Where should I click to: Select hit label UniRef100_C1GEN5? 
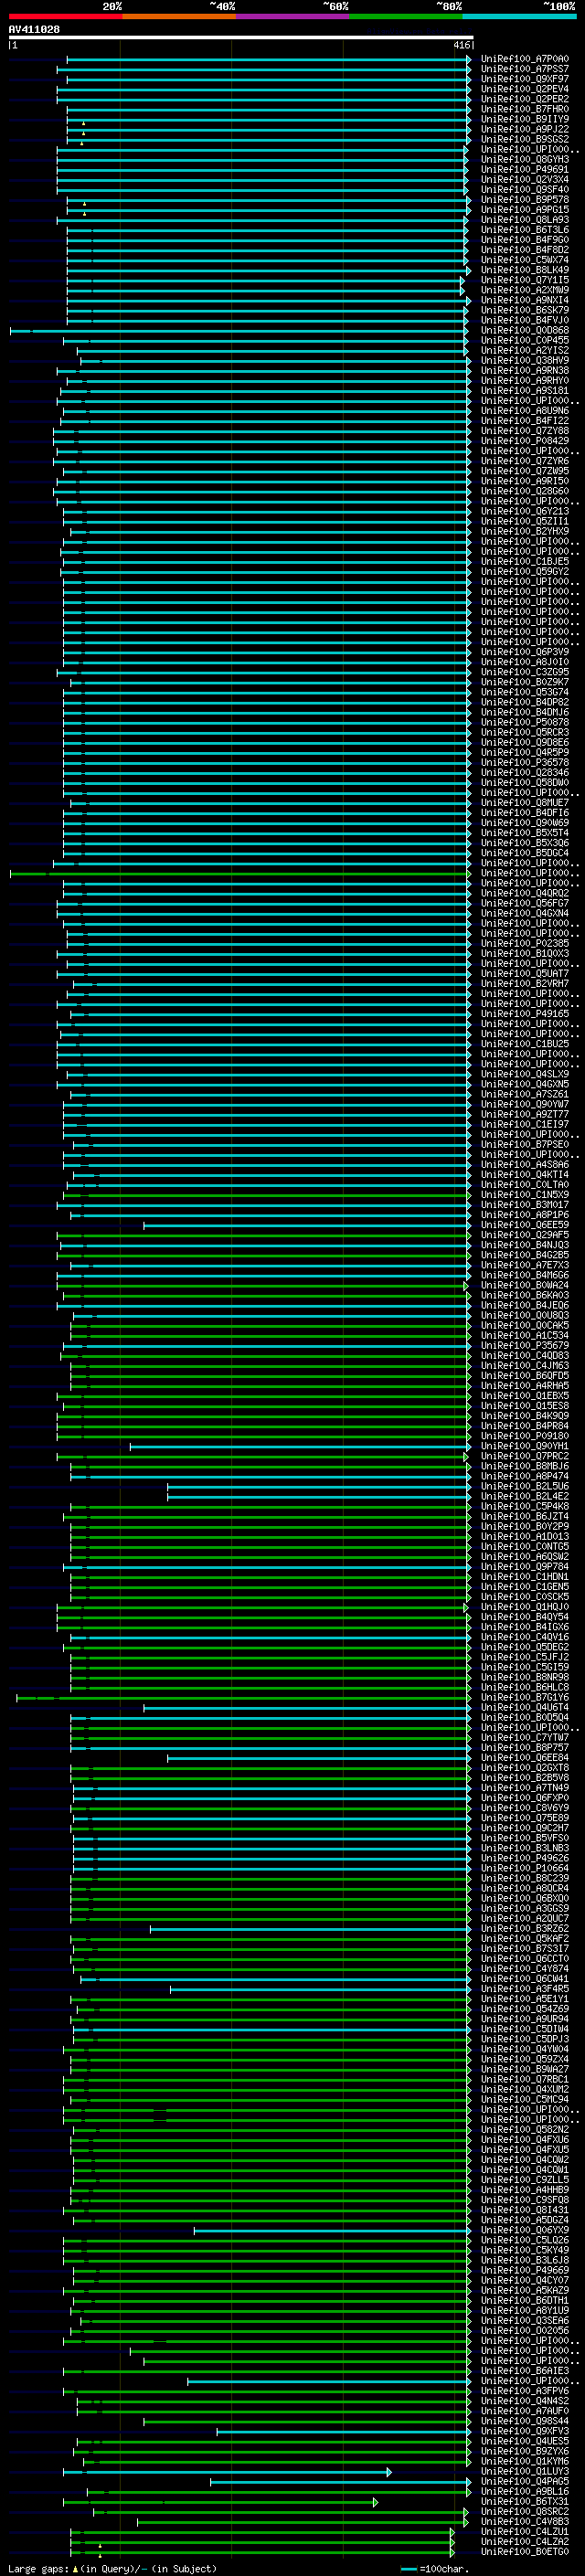click(524, 1586)
